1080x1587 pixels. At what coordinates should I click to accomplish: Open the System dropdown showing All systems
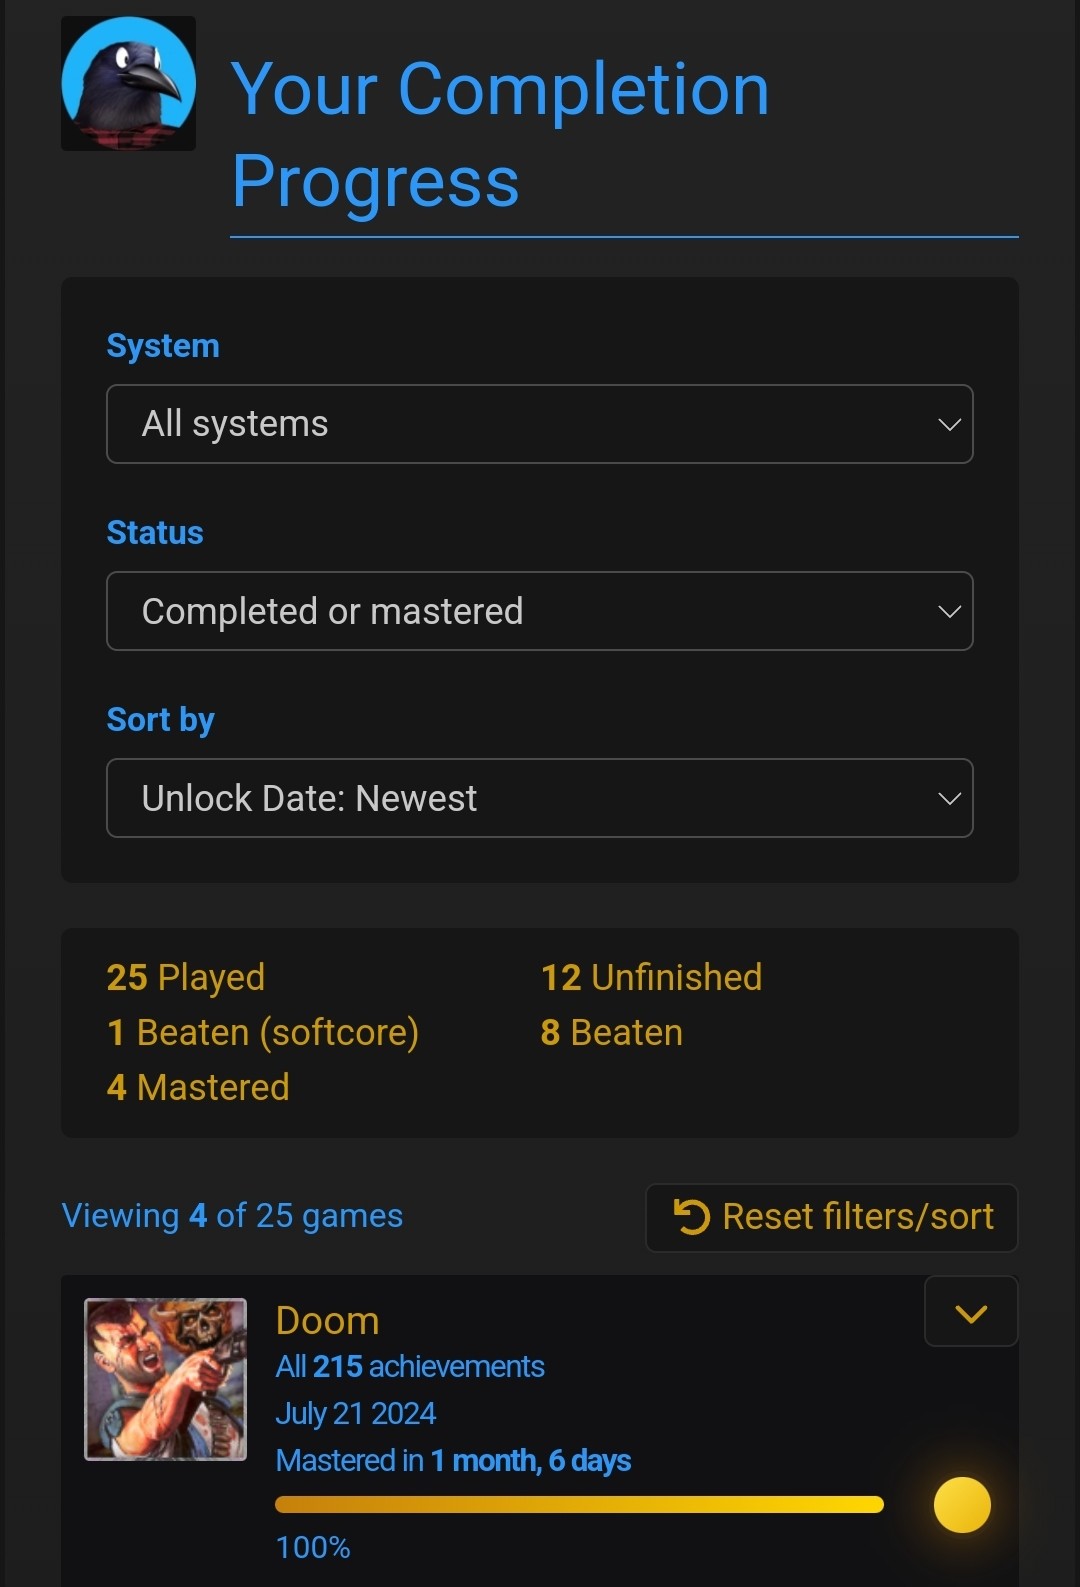point(540,424)
